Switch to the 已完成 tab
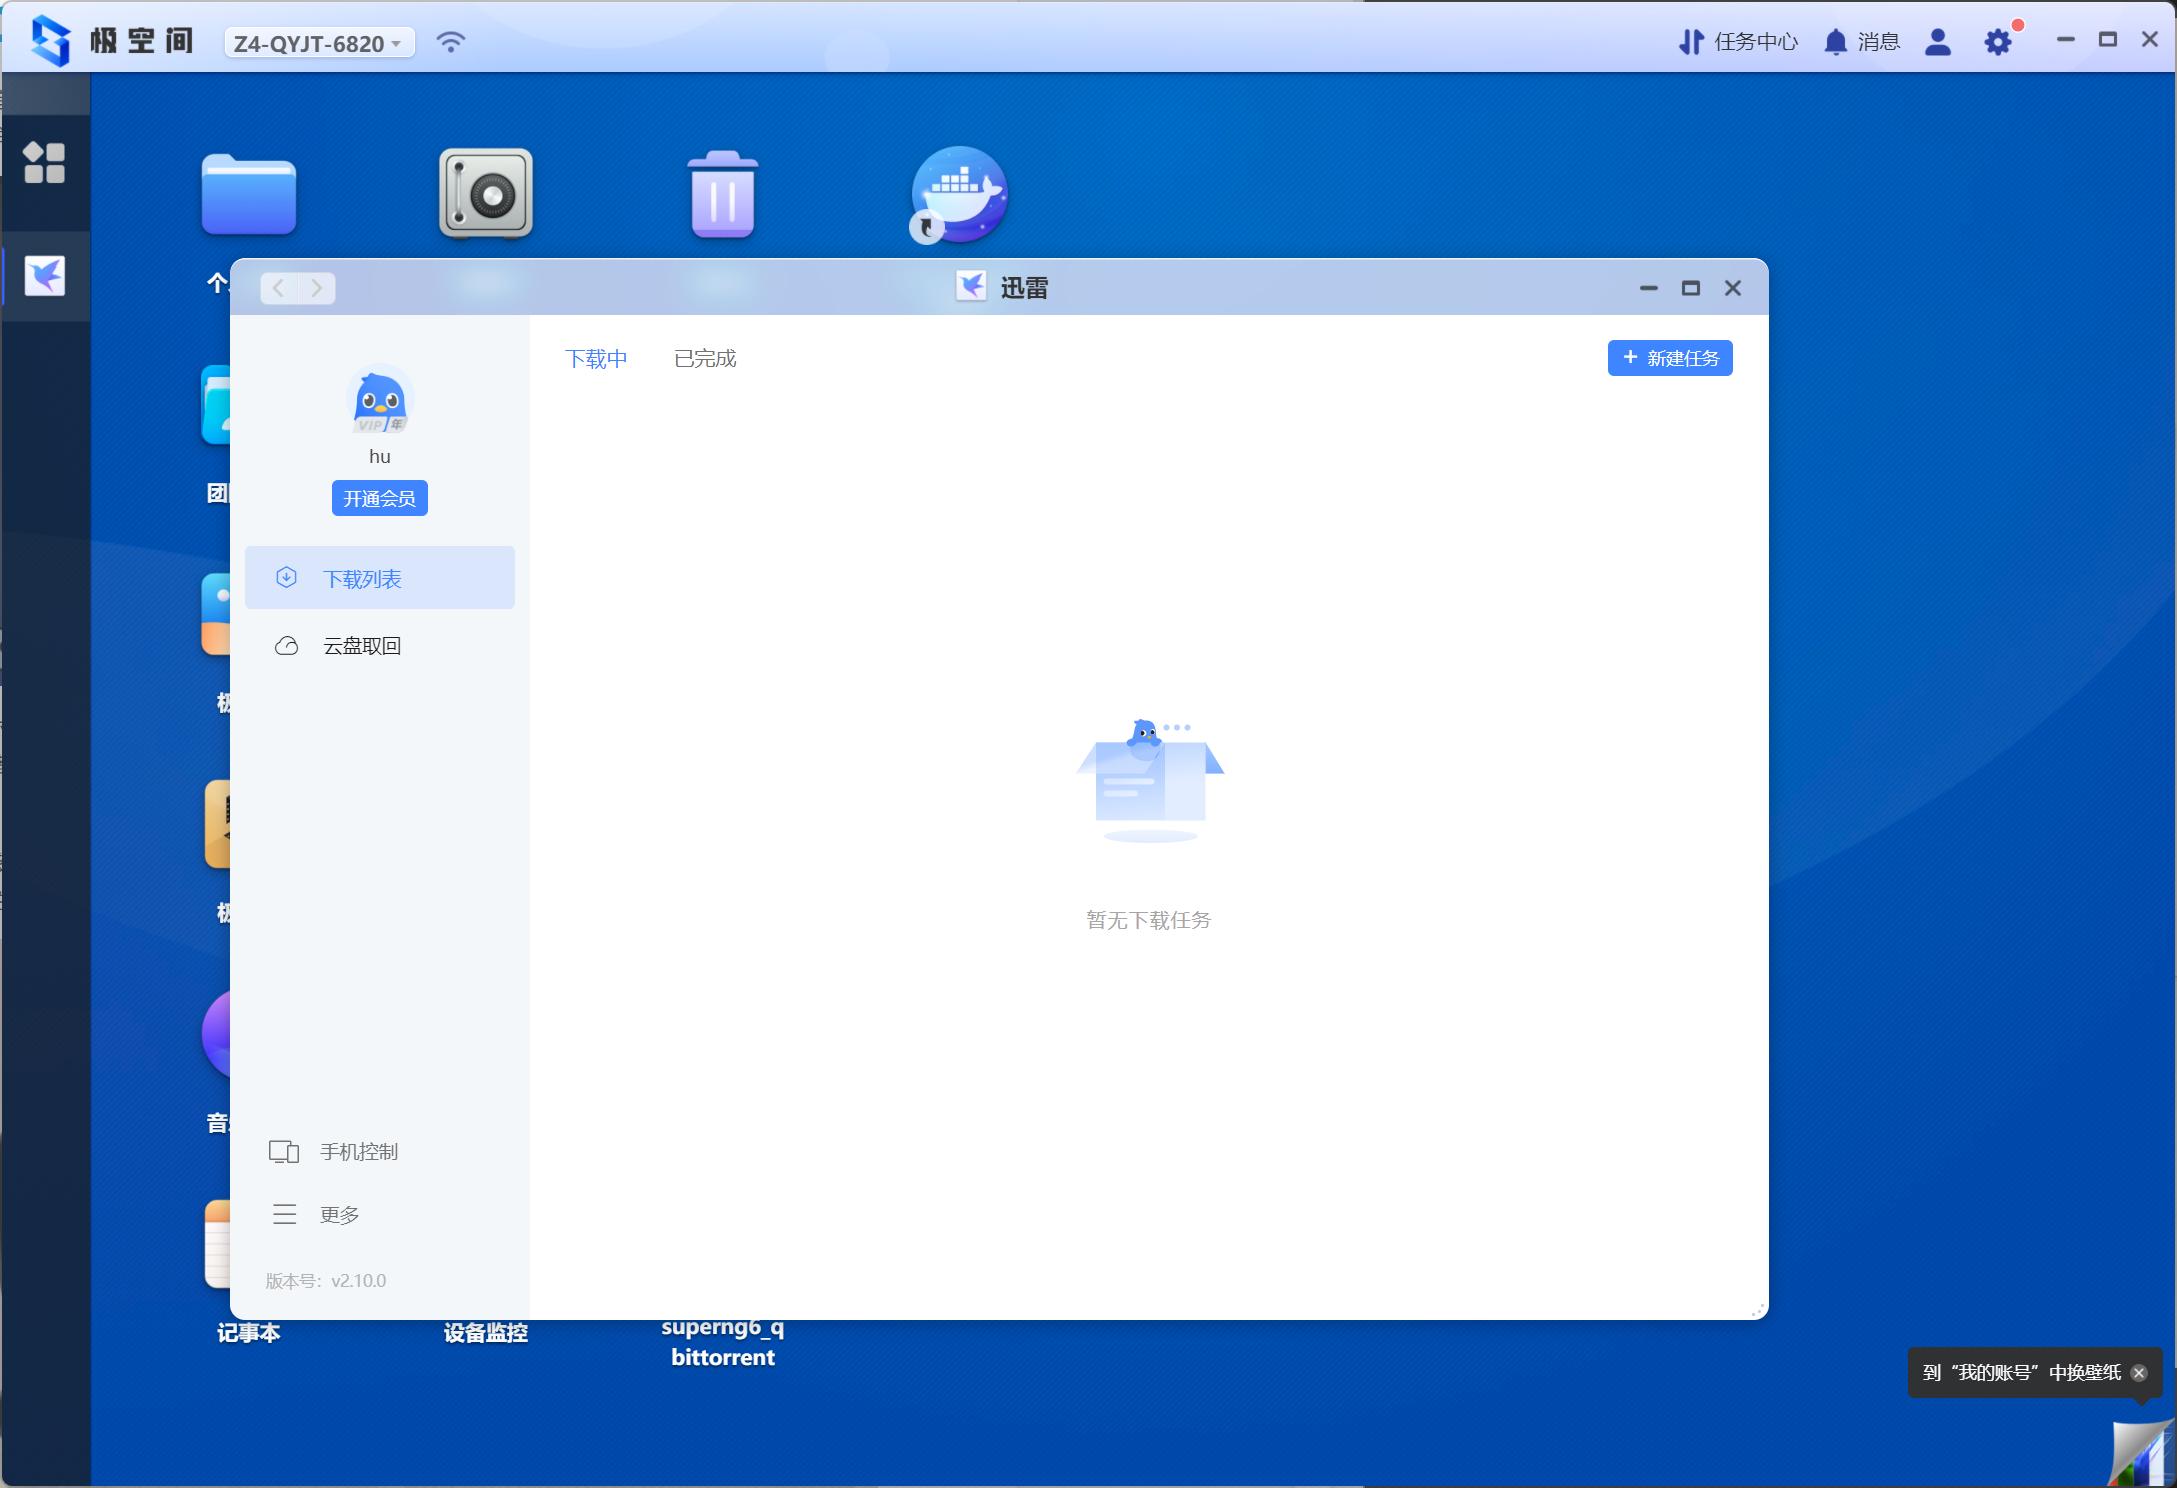The height and width of the screenshot is (1488, 2177). tap(704, 358)
